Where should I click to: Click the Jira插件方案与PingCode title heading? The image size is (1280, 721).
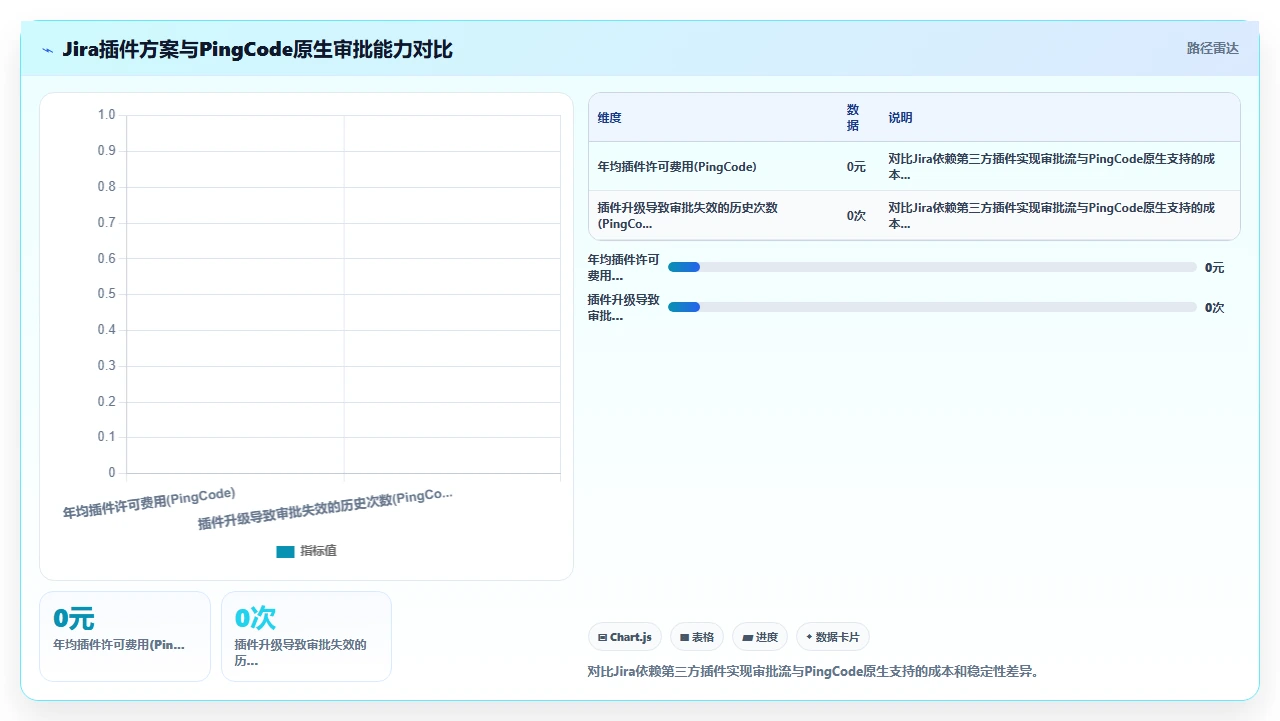(257, 49)
